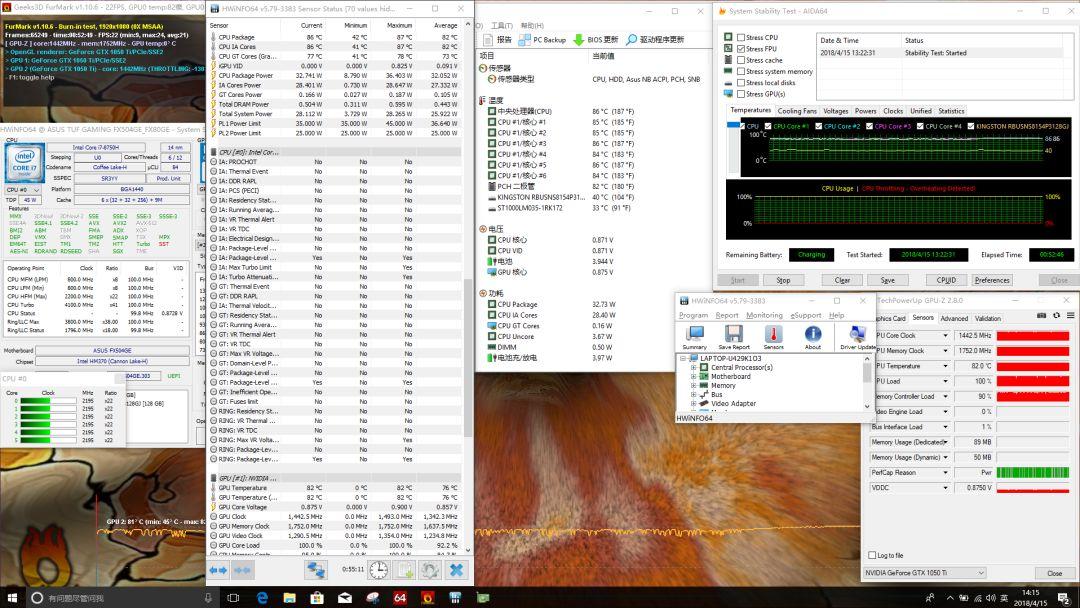Viewport: 1080px width, 608px height.
Task: Reset sensor timer using the clock icon
Action: 379,570
